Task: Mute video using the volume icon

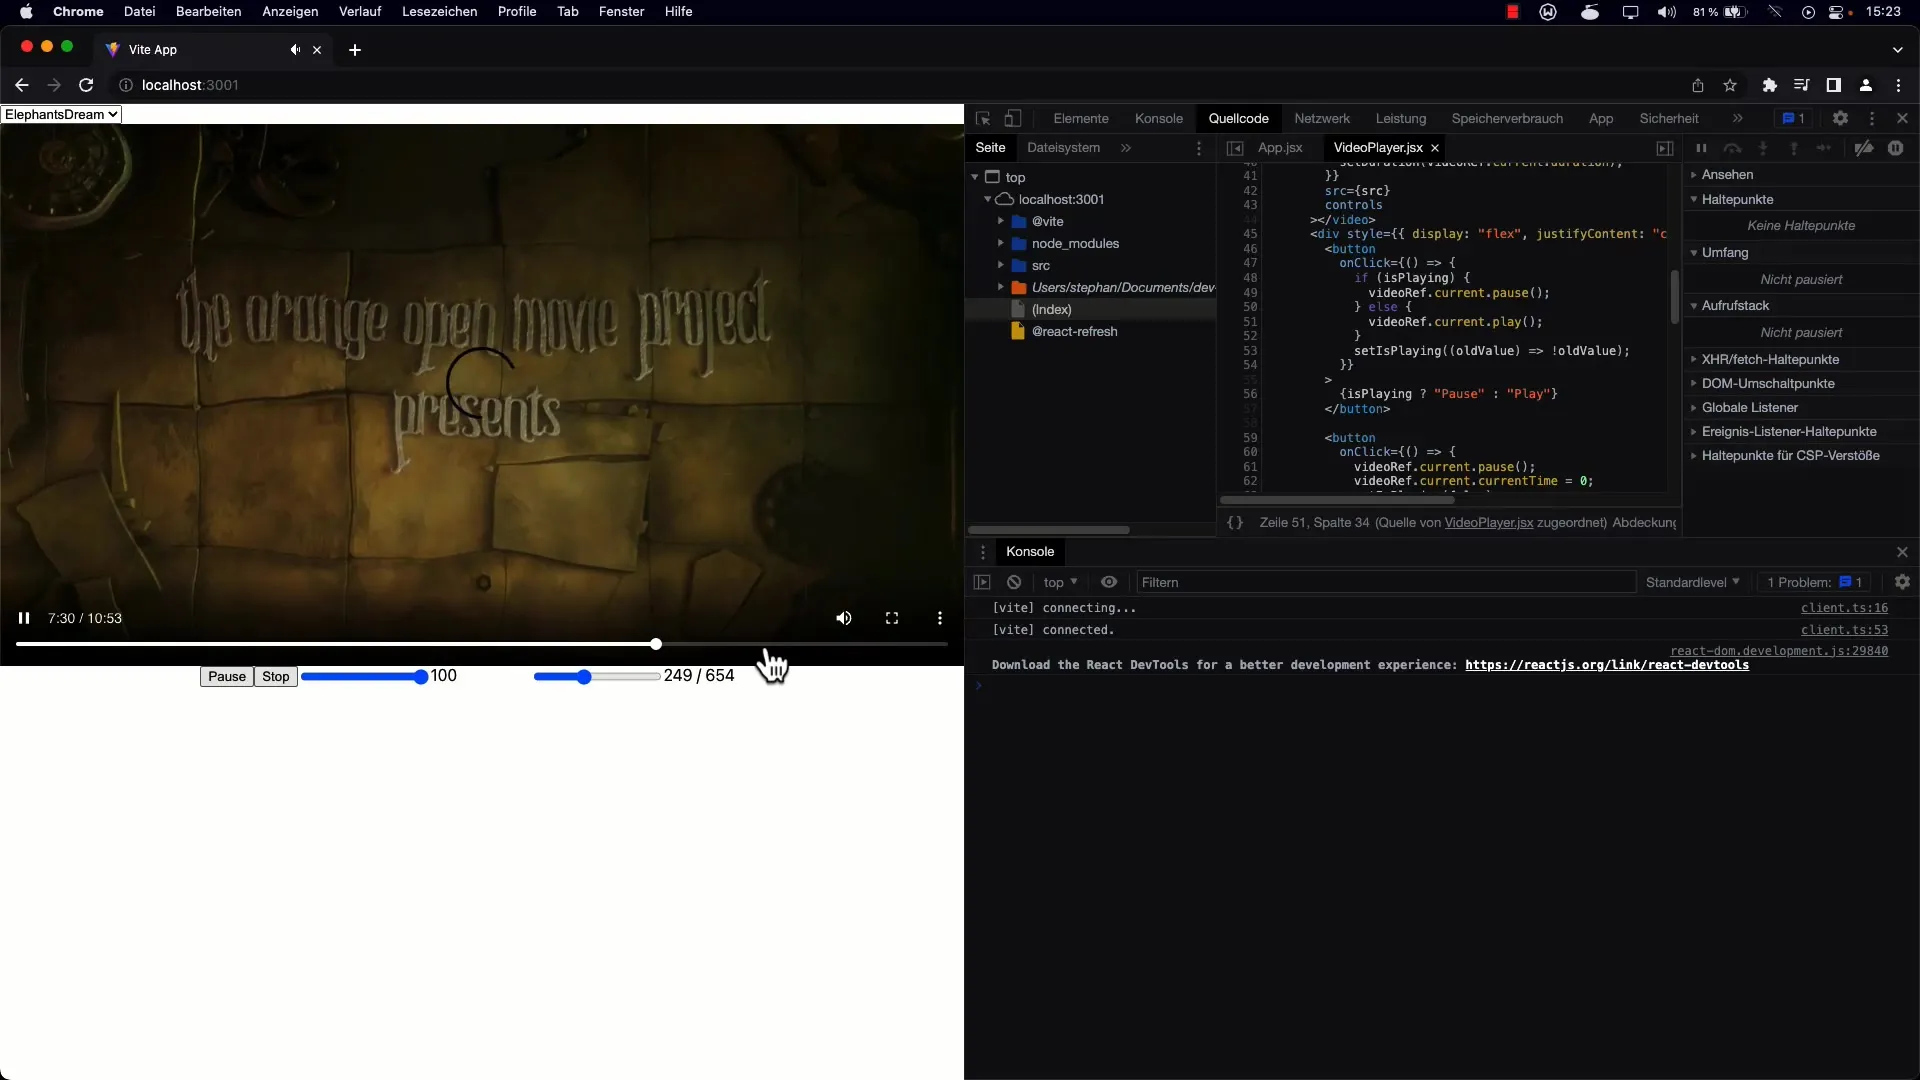Action: point(844,618)
